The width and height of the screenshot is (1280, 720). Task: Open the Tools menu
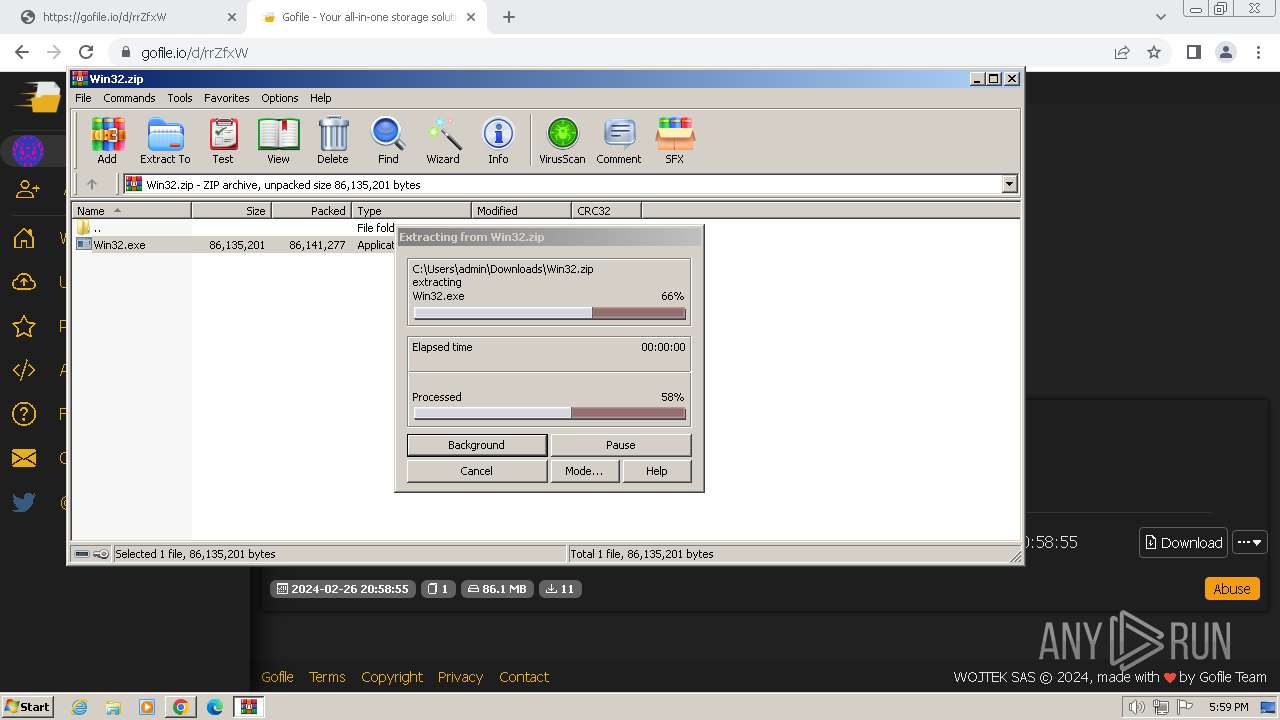pos(180,98)
